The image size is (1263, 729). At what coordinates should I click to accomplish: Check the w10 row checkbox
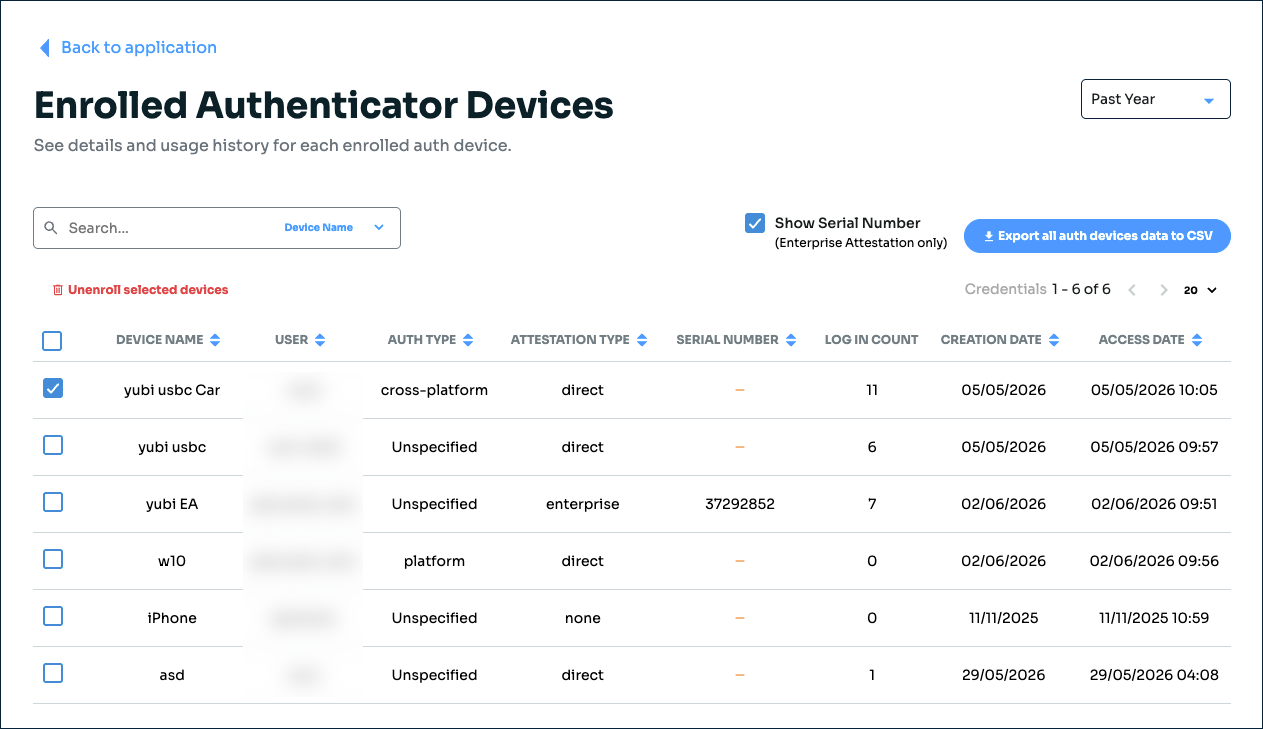pos(53,559)
